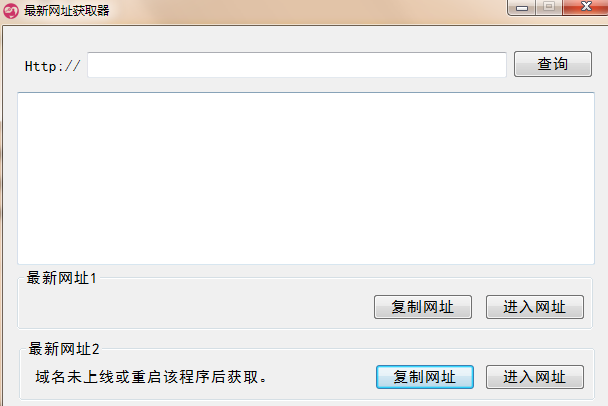Click the pink app icon in title bar
This screenshot has height=406, width=608.
11,10
